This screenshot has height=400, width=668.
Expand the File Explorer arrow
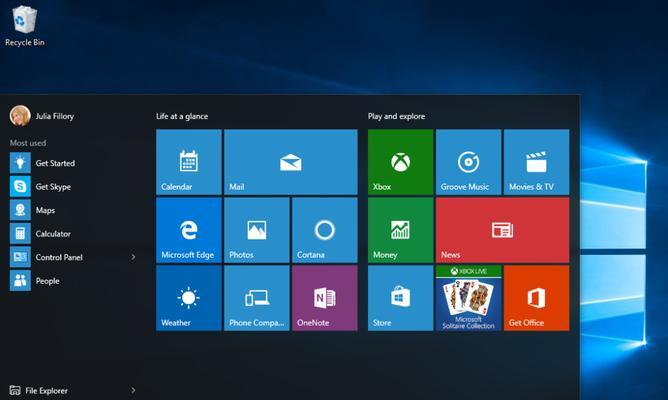coord(133,390)
